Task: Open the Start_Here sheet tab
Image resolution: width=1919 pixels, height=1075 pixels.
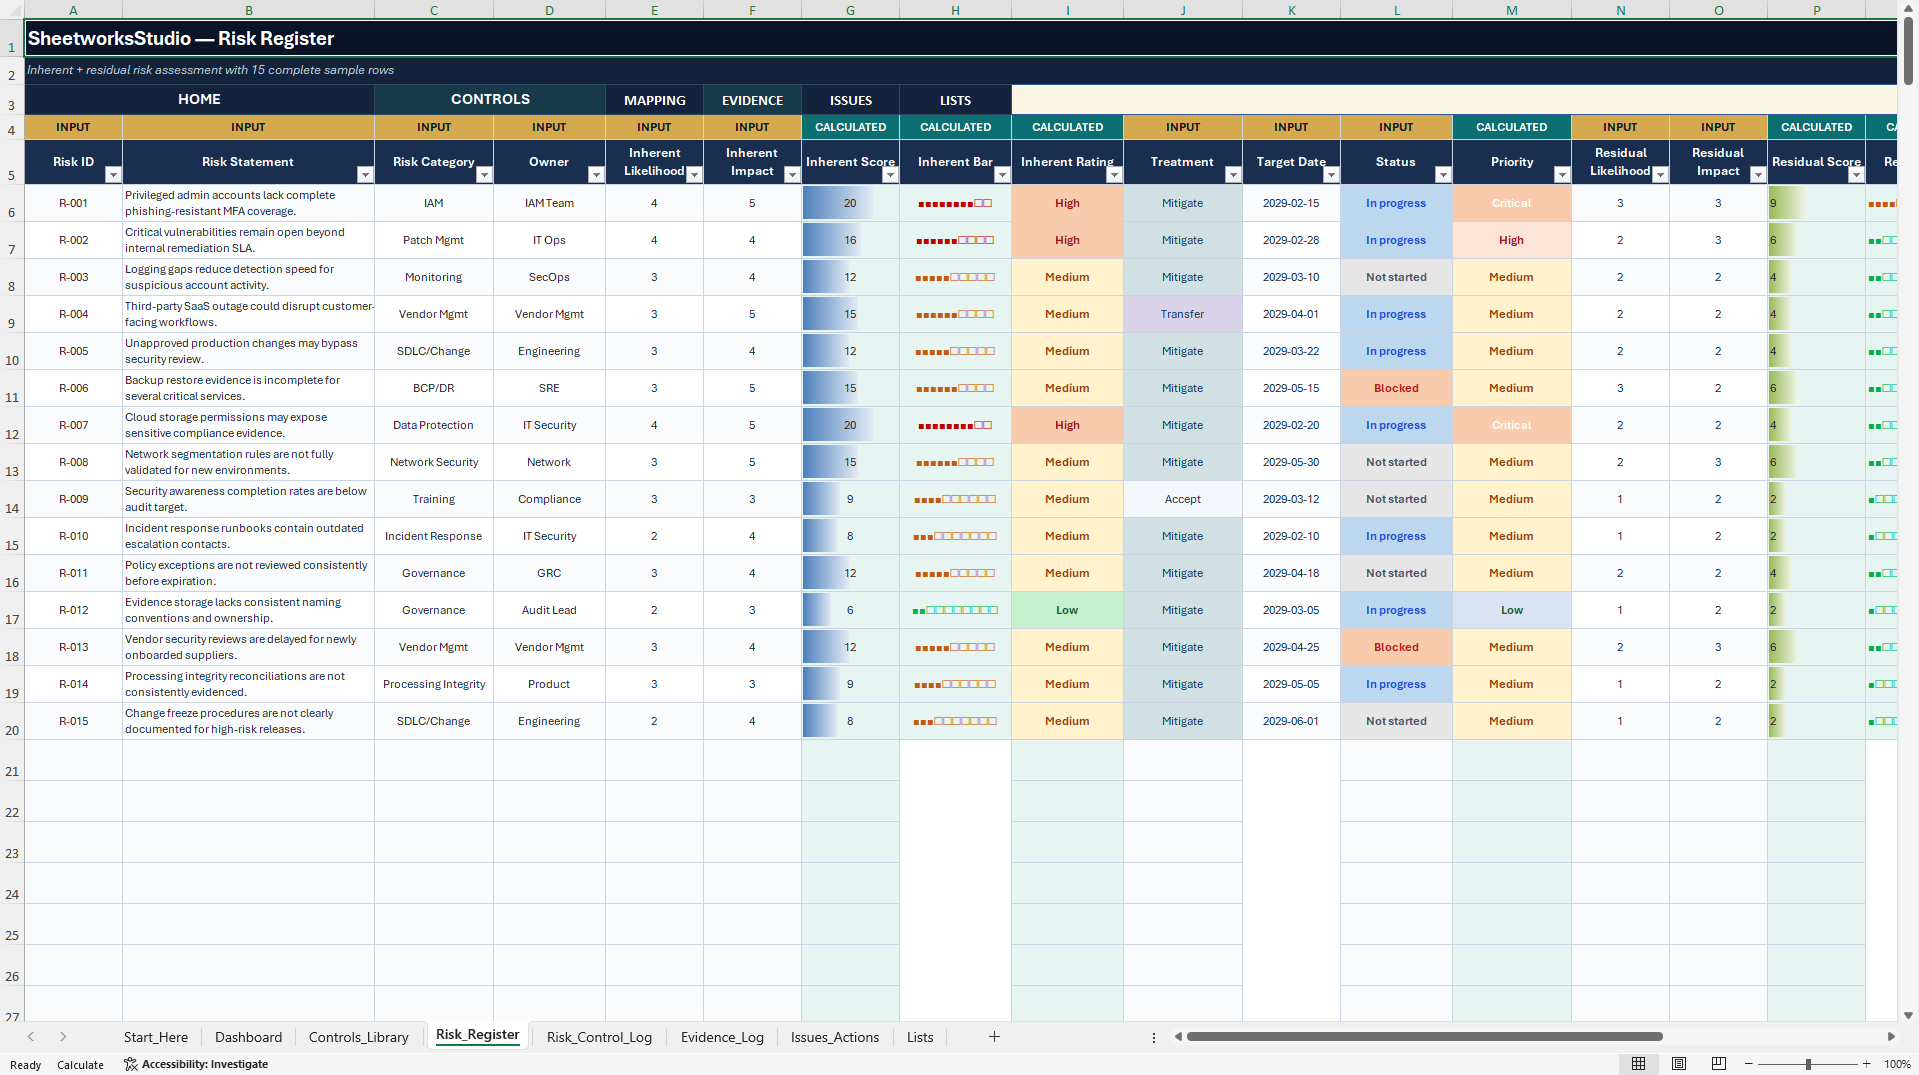Action: pyautogui.click(x=156, y=1037)
